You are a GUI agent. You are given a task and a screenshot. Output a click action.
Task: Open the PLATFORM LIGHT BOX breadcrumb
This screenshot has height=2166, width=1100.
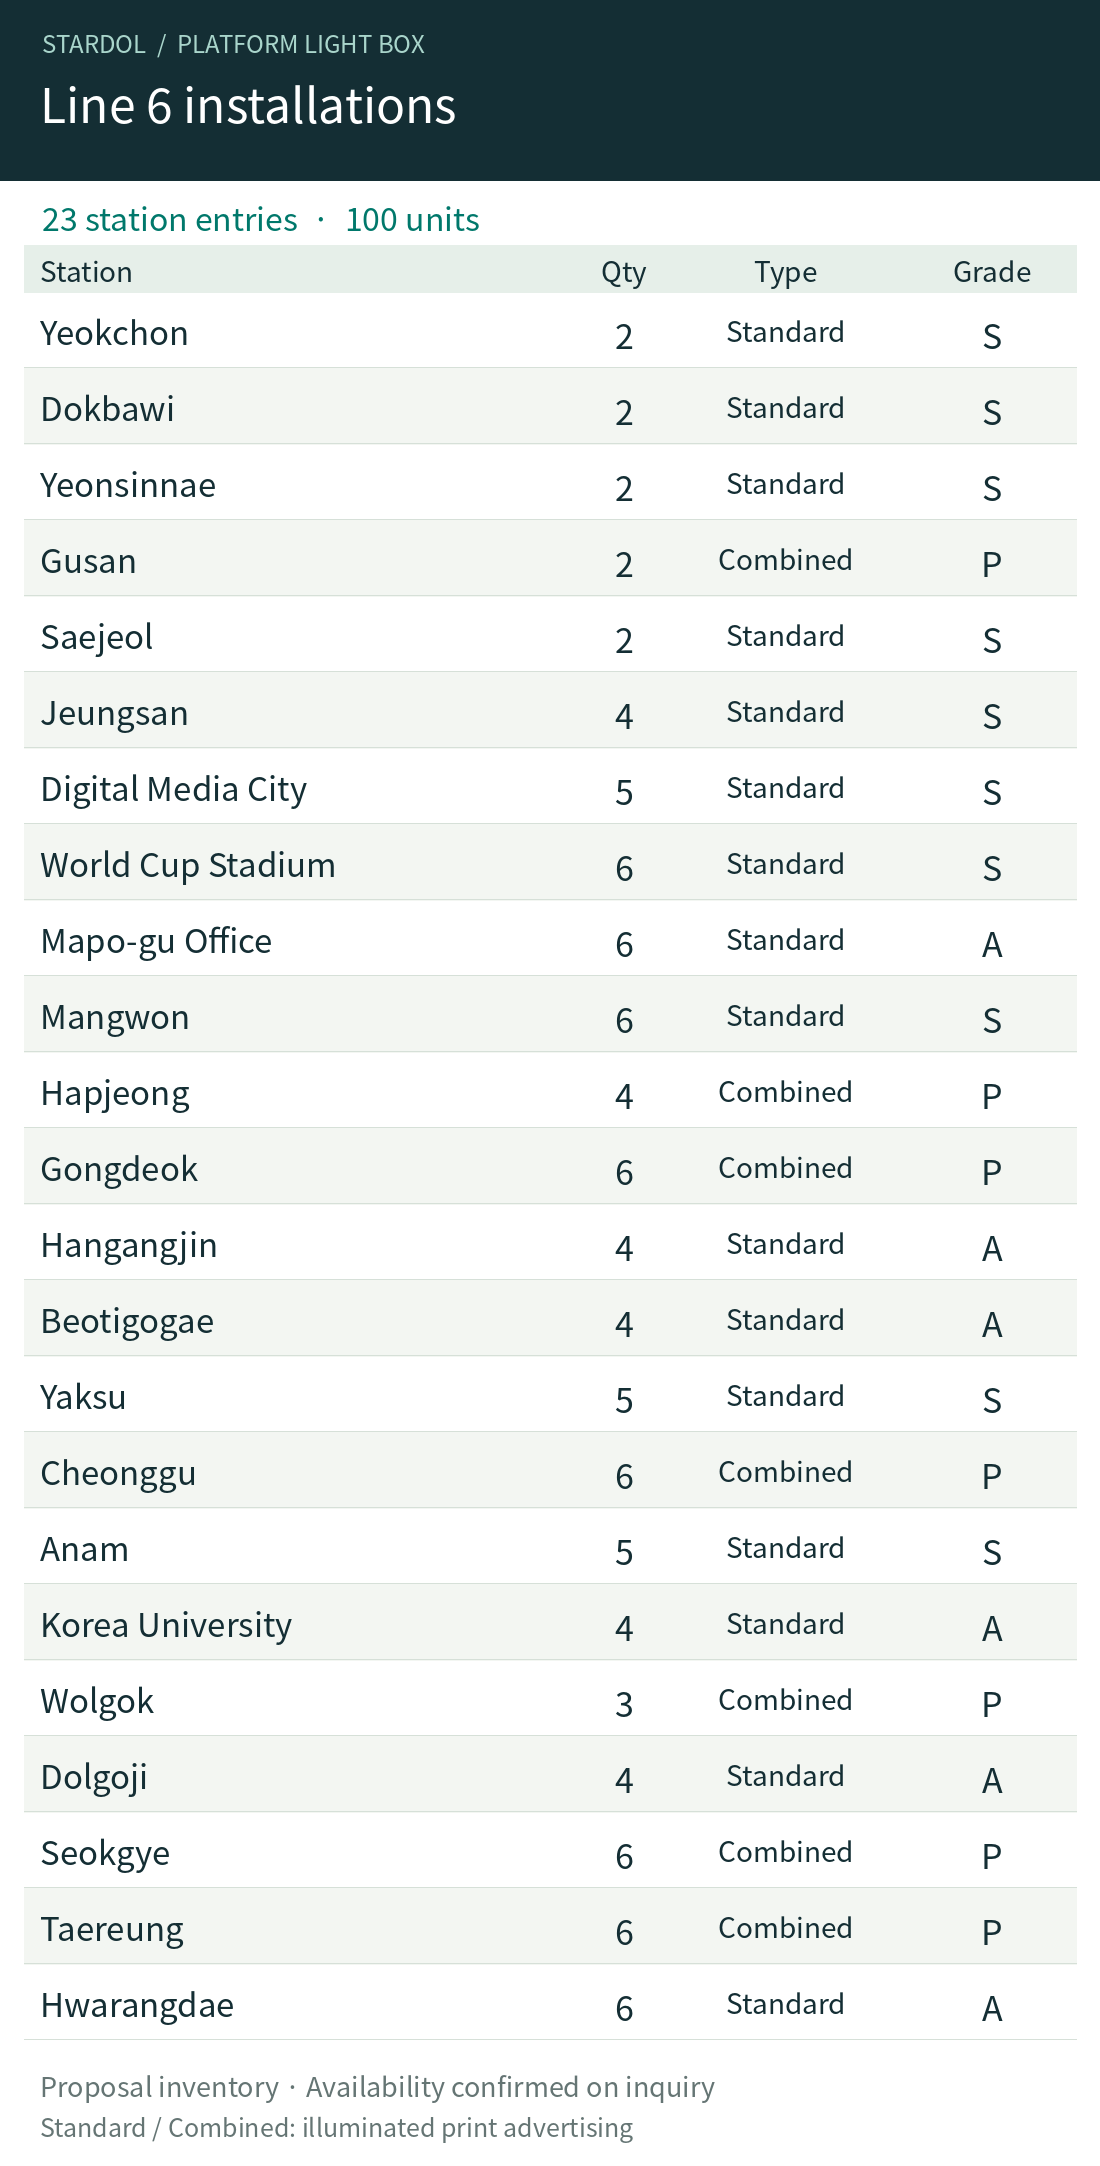(301, 44)
